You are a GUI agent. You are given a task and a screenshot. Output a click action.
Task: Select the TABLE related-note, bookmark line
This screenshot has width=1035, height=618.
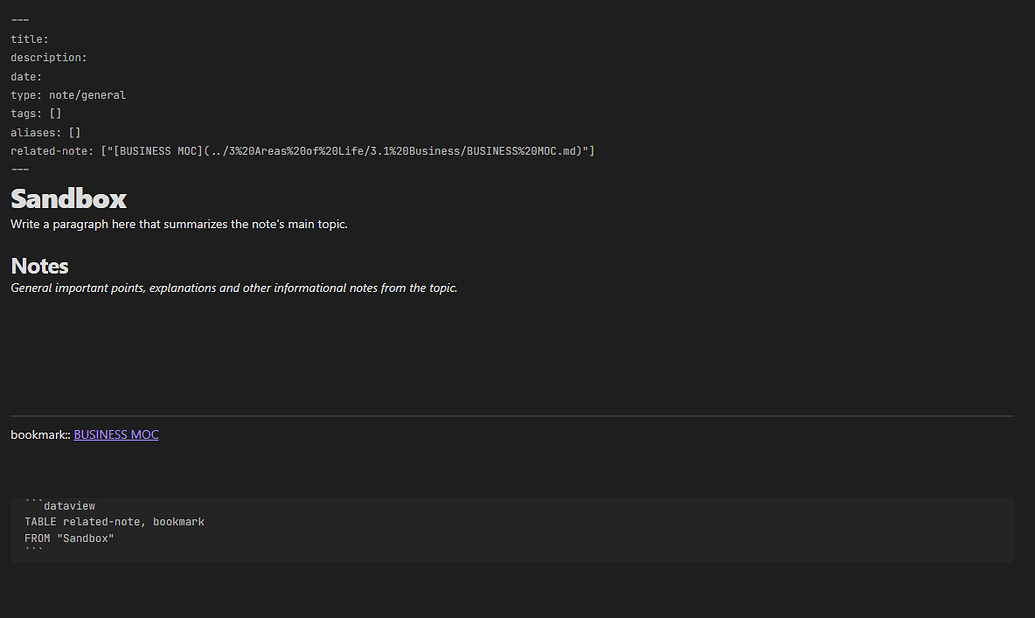113,521
